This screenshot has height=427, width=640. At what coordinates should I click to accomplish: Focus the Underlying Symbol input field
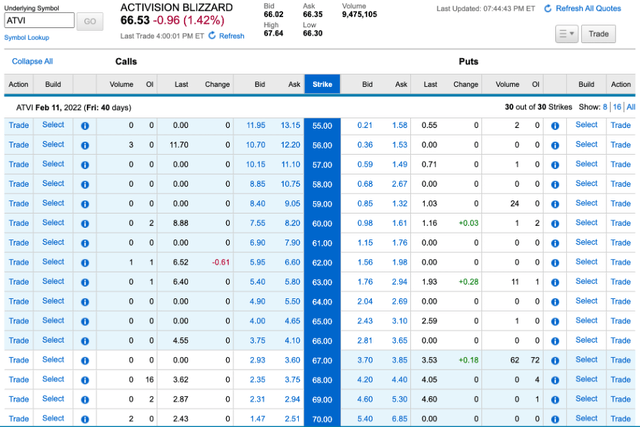(39, 20)
